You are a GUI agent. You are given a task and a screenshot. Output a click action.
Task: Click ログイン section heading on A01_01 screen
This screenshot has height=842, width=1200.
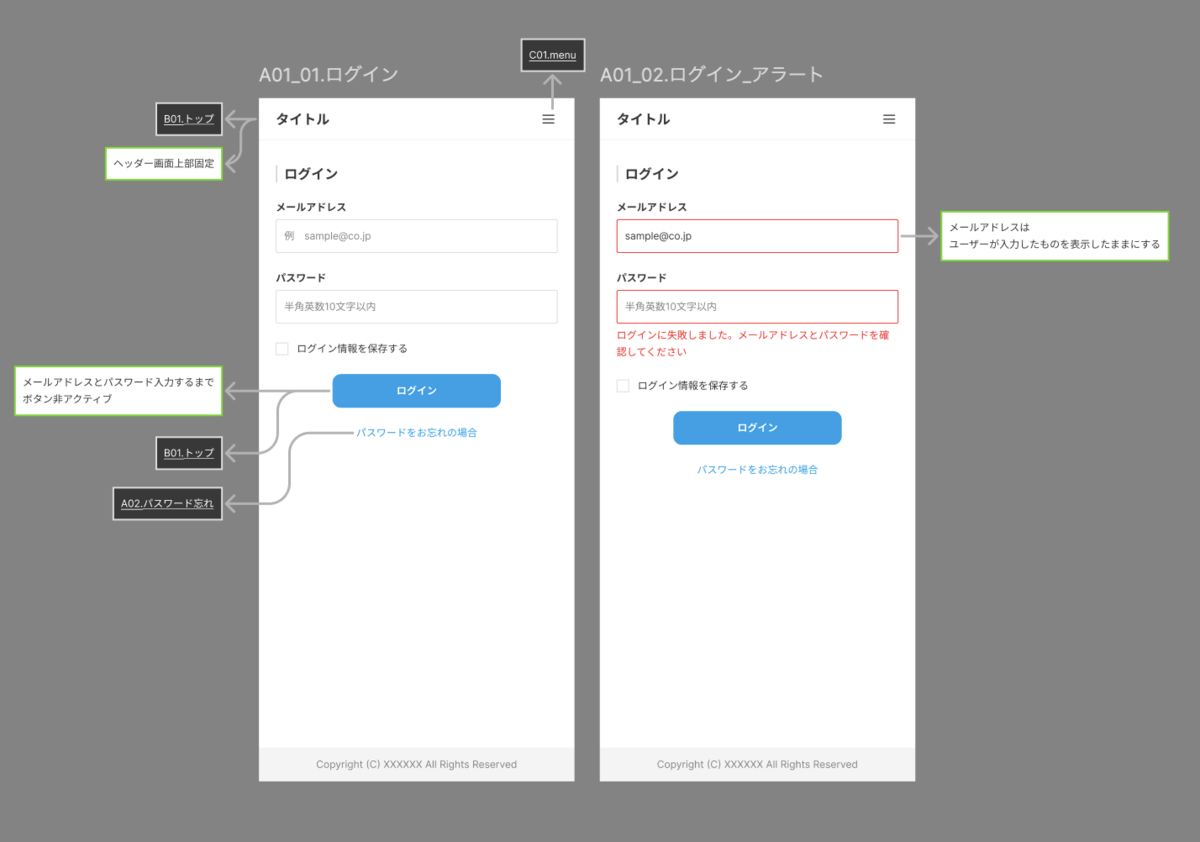click(311, 174)
